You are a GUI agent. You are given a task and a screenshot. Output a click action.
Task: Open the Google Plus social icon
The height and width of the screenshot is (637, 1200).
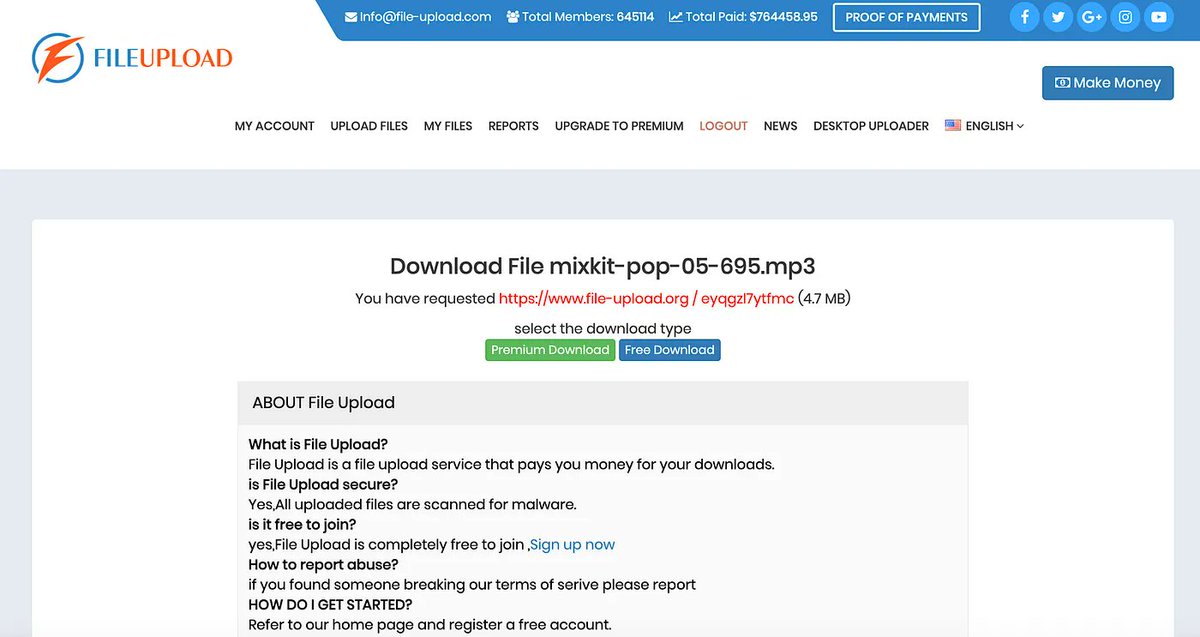click(x=1092, y=17)
